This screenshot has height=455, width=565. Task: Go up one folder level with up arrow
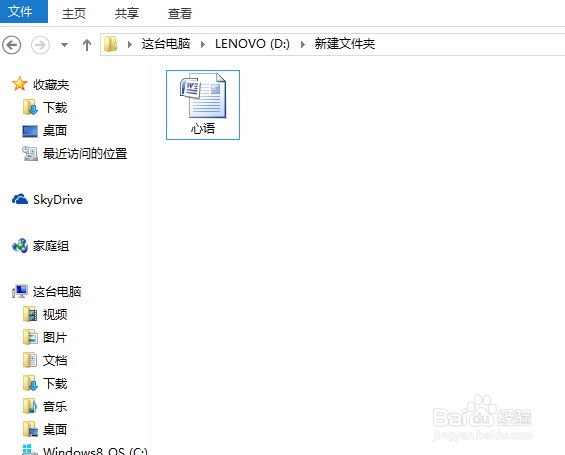click(87, 45)
